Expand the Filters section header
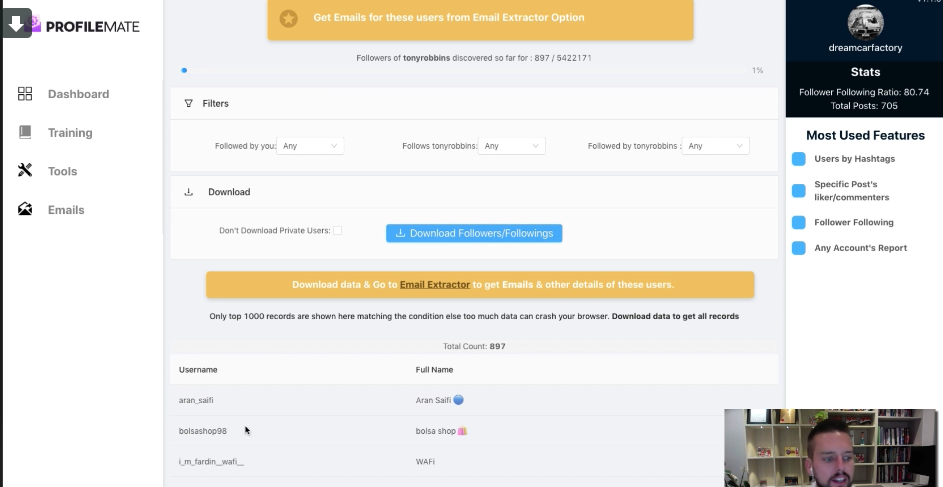 [x=474, y=103]
